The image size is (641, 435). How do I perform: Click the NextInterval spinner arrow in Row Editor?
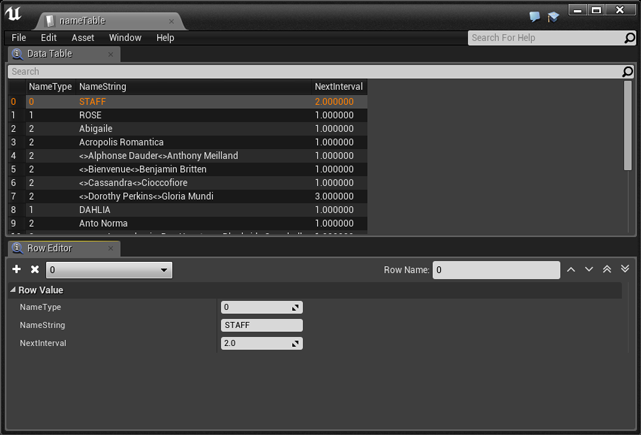[x=295, y=343]
